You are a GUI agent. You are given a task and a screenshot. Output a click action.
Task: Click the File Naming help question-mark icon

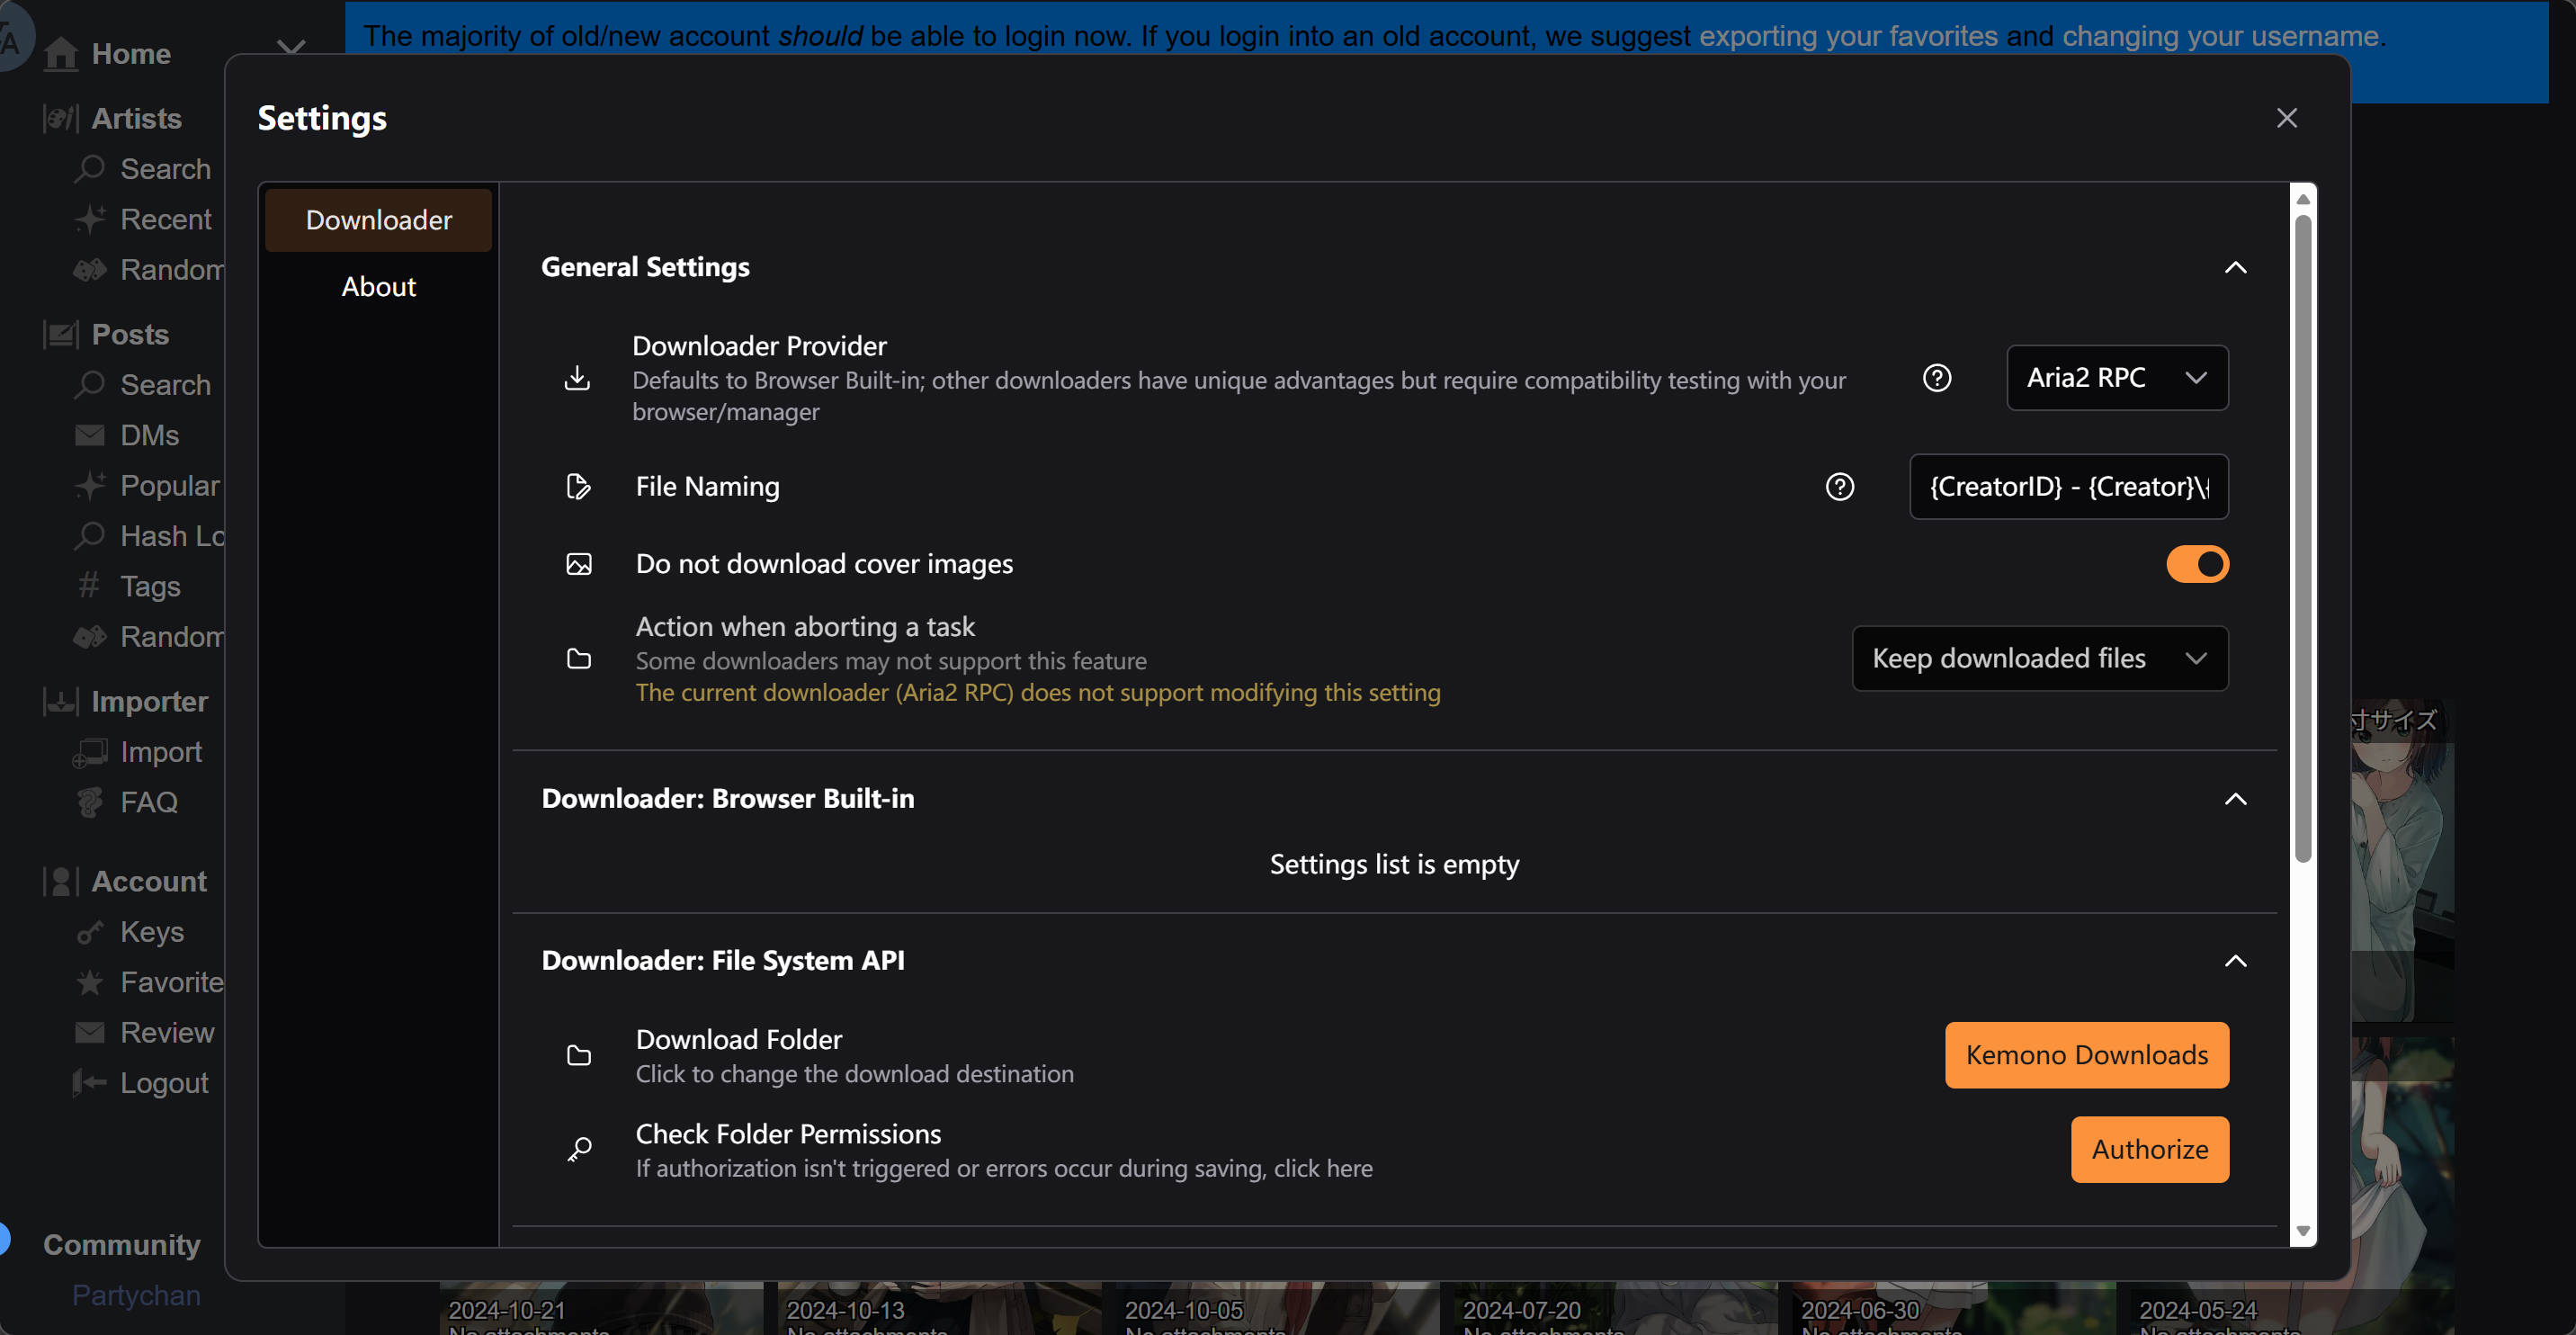pyautogui.click(x=1839, y=487)
